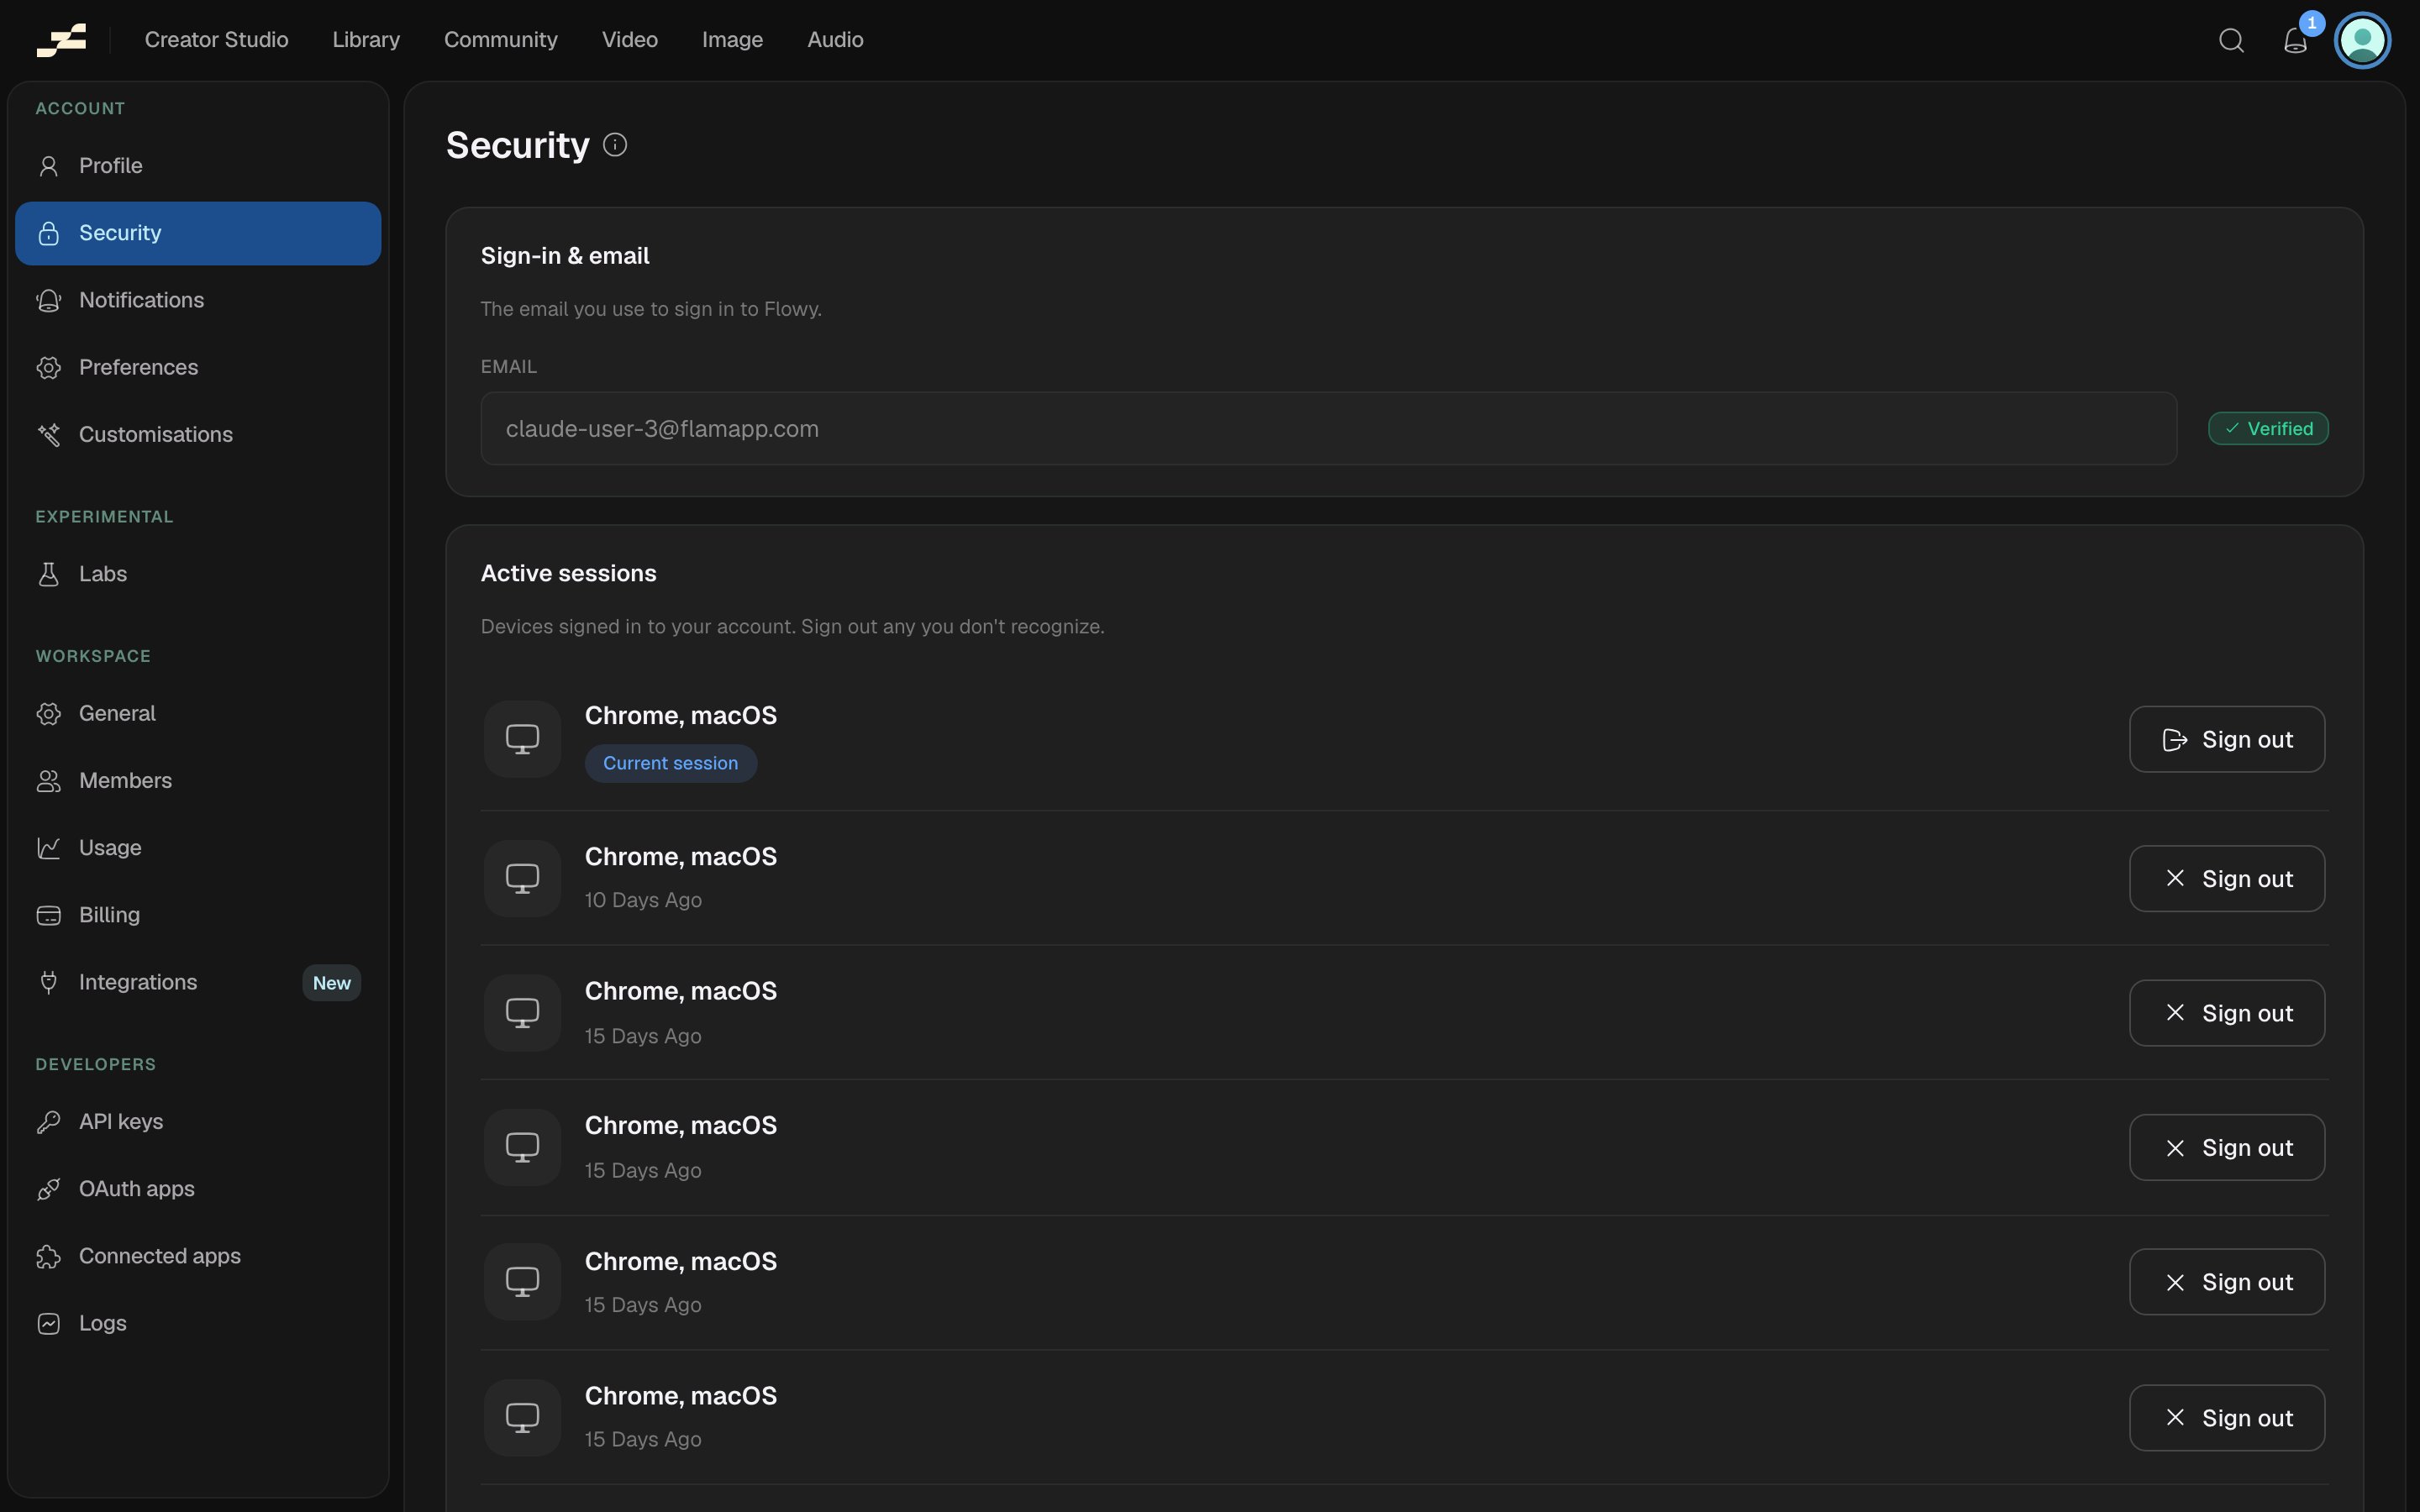Click the 10 Days Ago text

click(643, 900)
